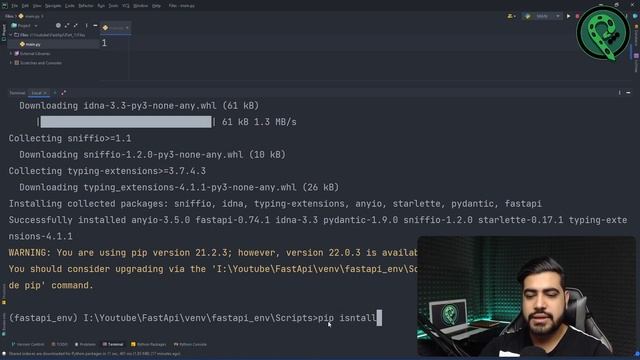This screenshot has width=640, height=360.
Task: Open the Help menu
Action: (x=156, y=6)
